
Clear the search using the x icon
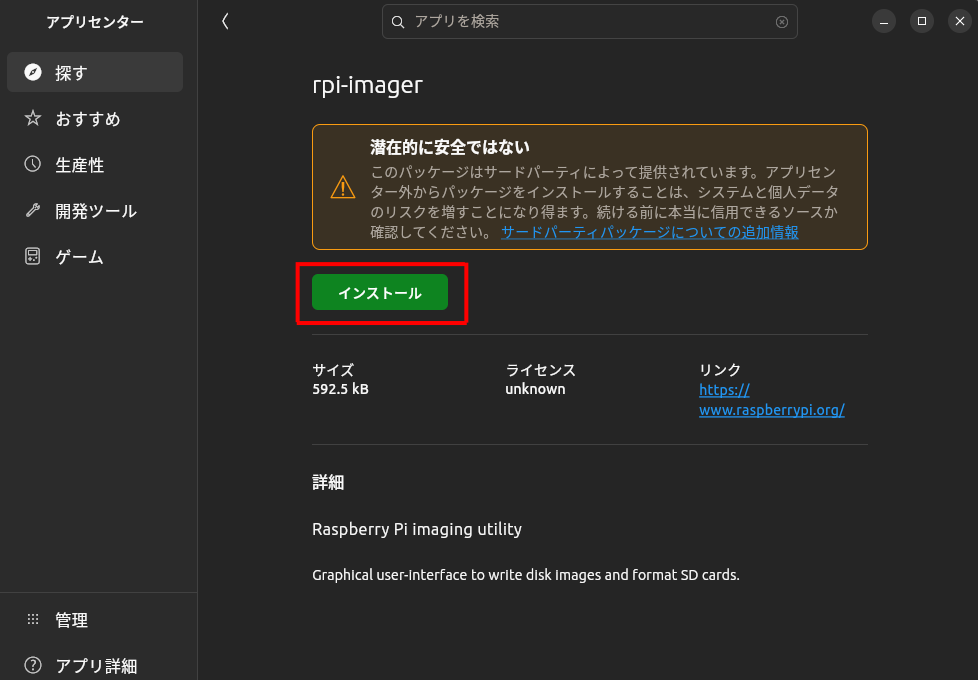pos(781,21)
